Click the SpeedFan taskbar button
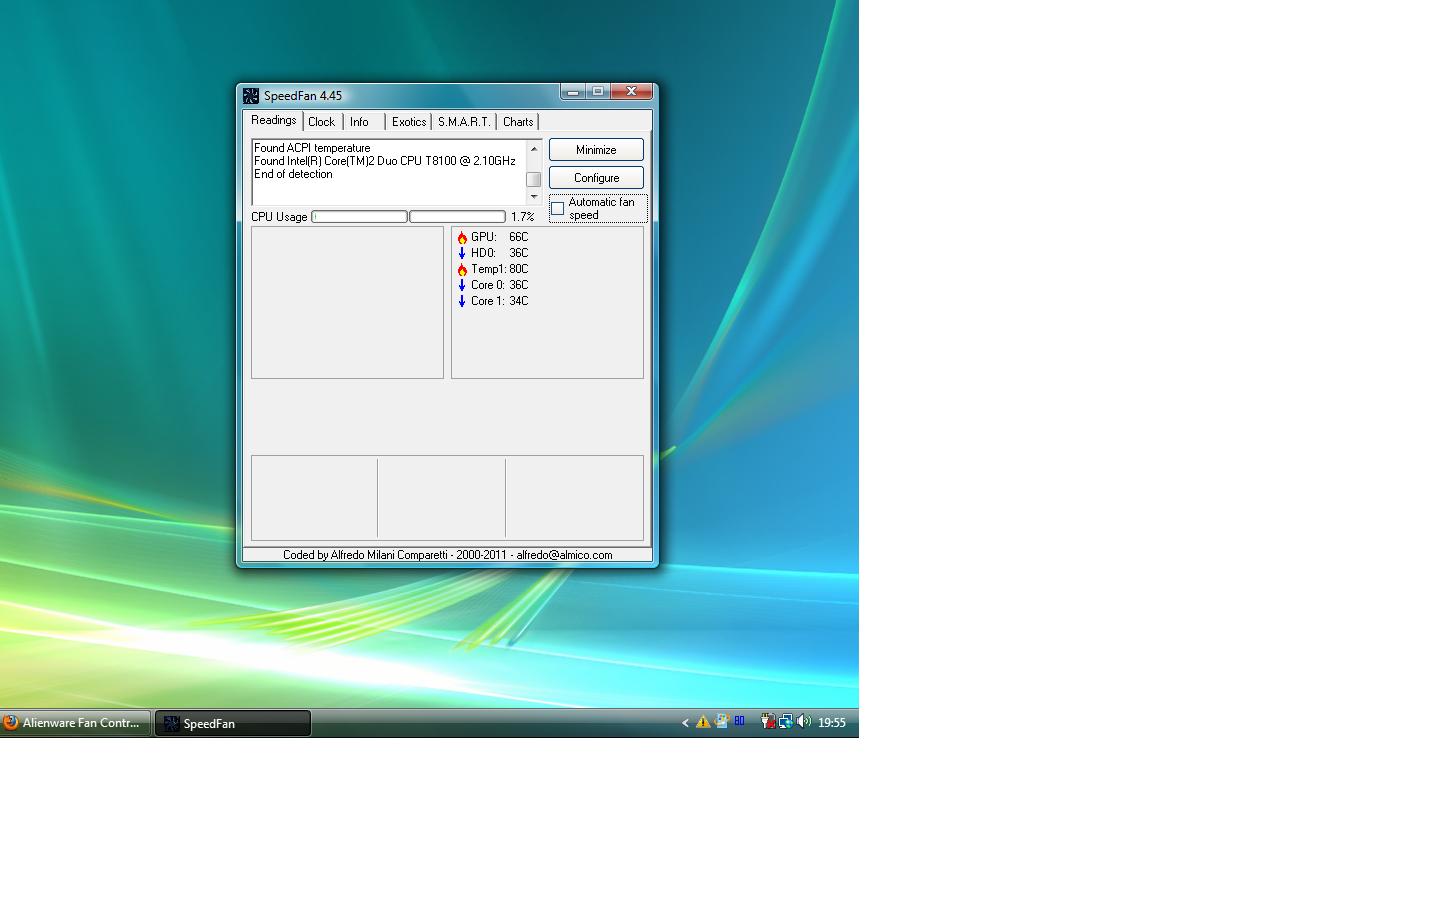This screenshot has width=1440, height=900. coord(233,723)
